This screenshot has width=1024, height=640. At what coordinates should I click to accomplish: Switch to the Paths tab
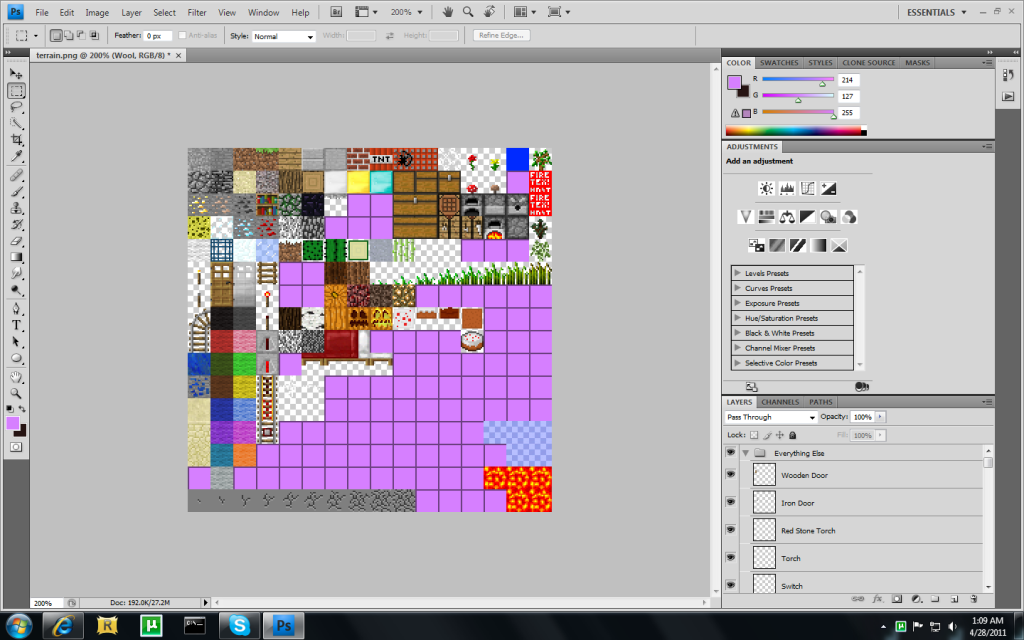820,402
